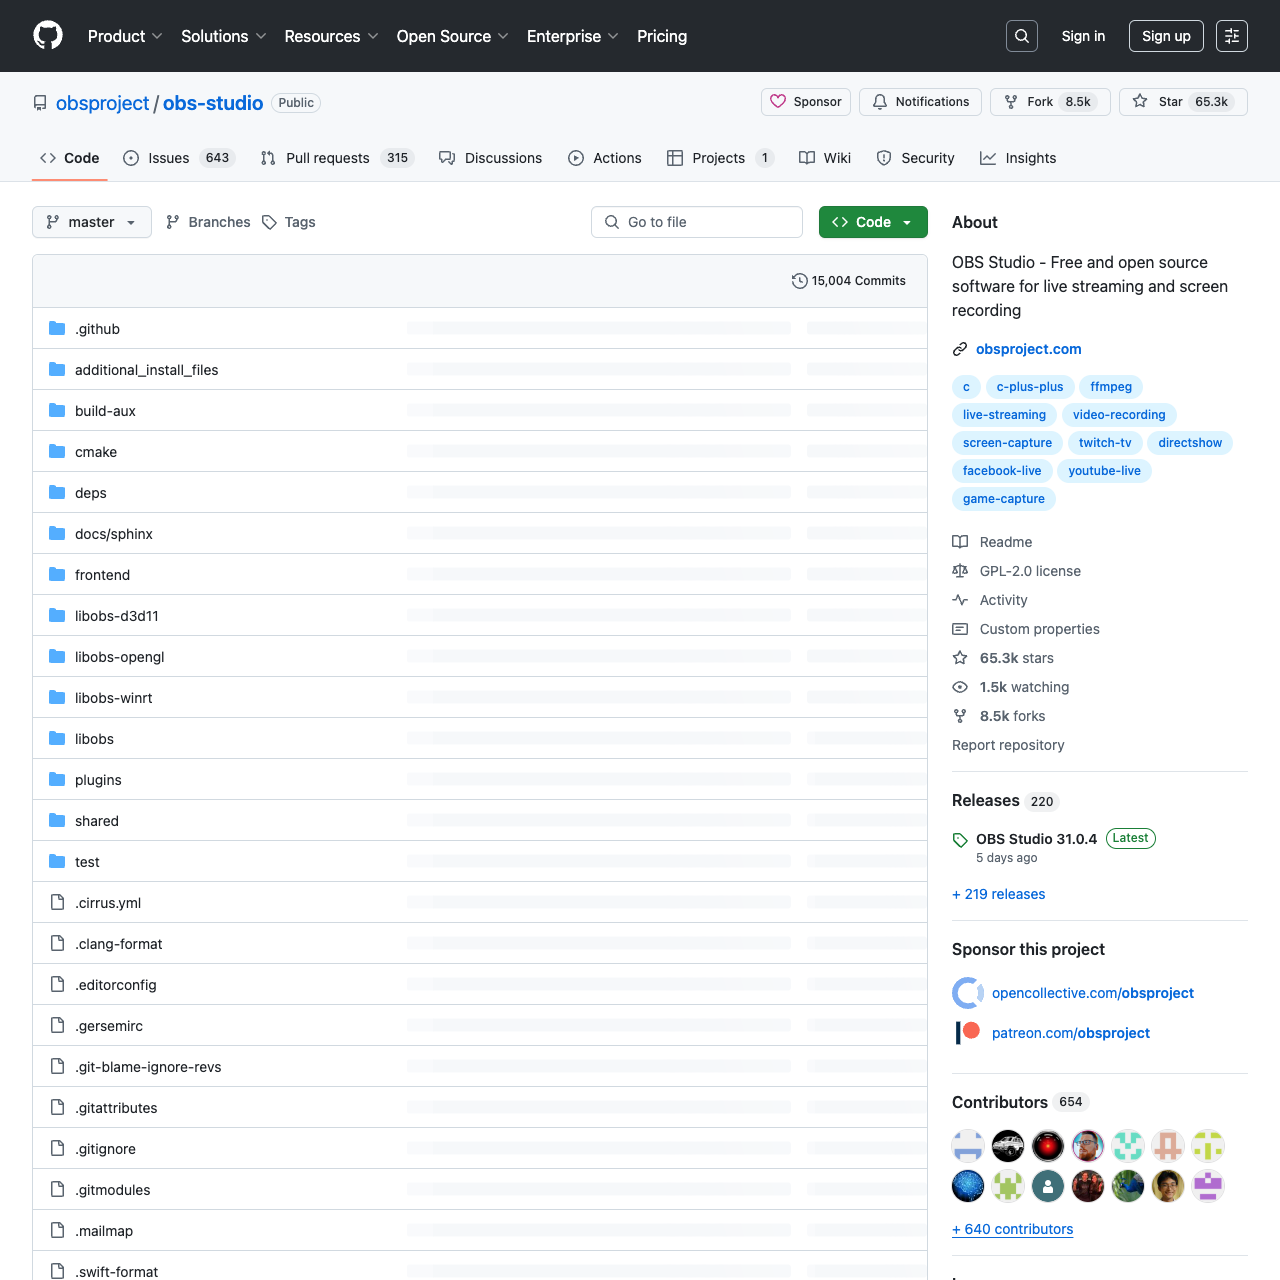Open the green Code dropdown

pos(873,222)
